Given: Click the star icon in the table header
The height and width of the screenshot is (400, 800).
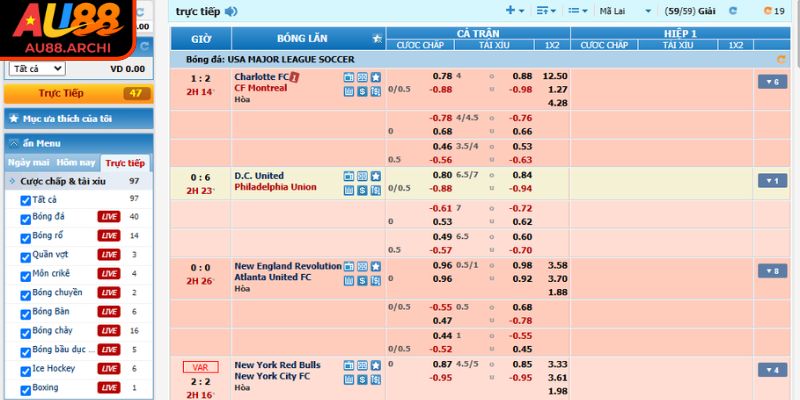Looking at the screenshot, I should [375, 39].
